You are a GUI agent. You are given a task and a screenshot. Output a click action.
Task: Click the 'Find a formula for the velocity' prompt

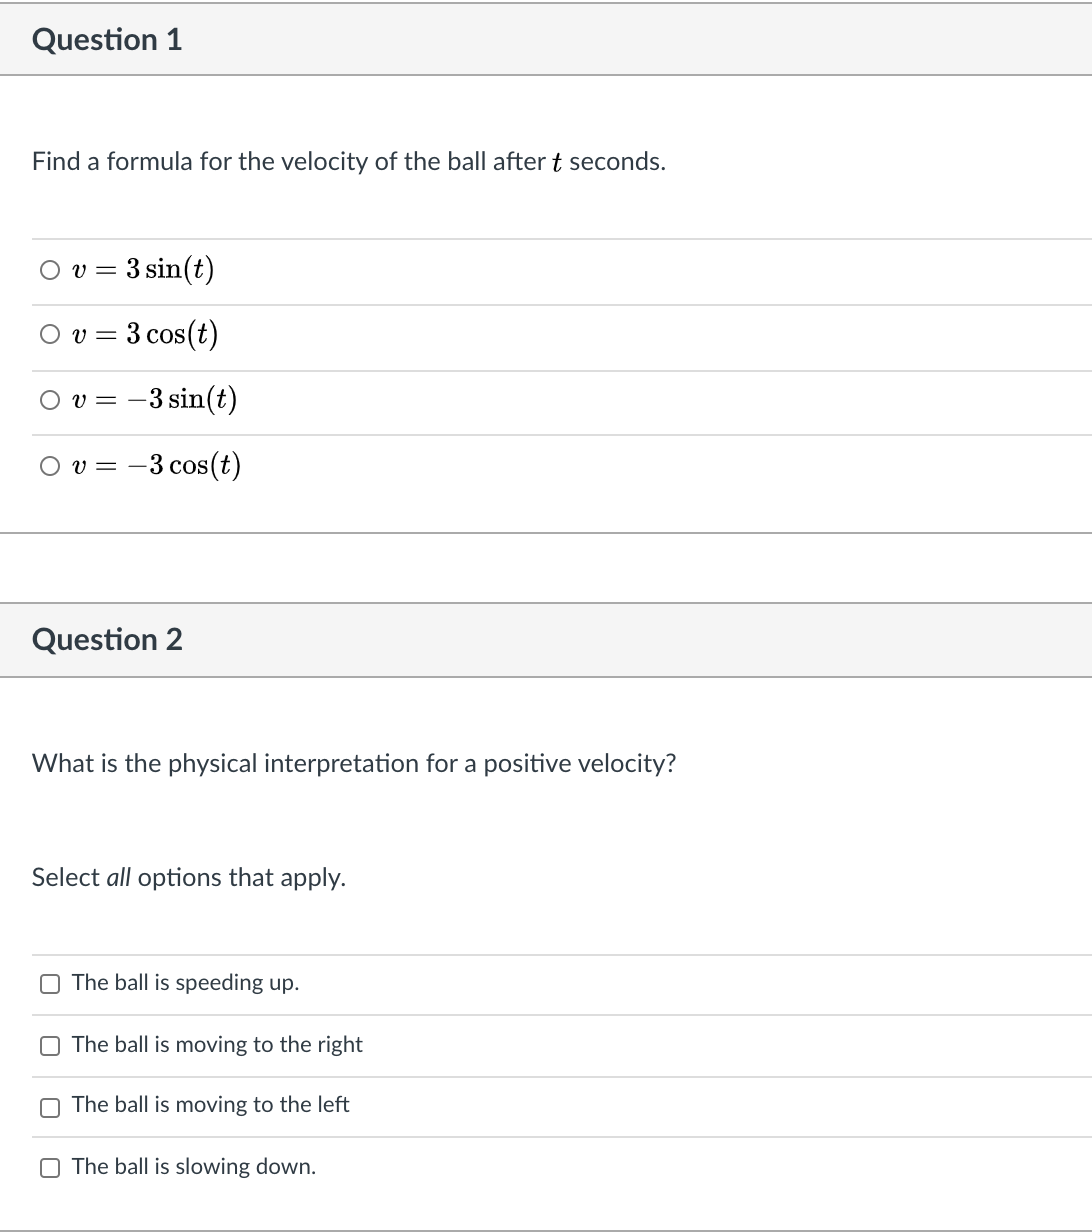348,162
